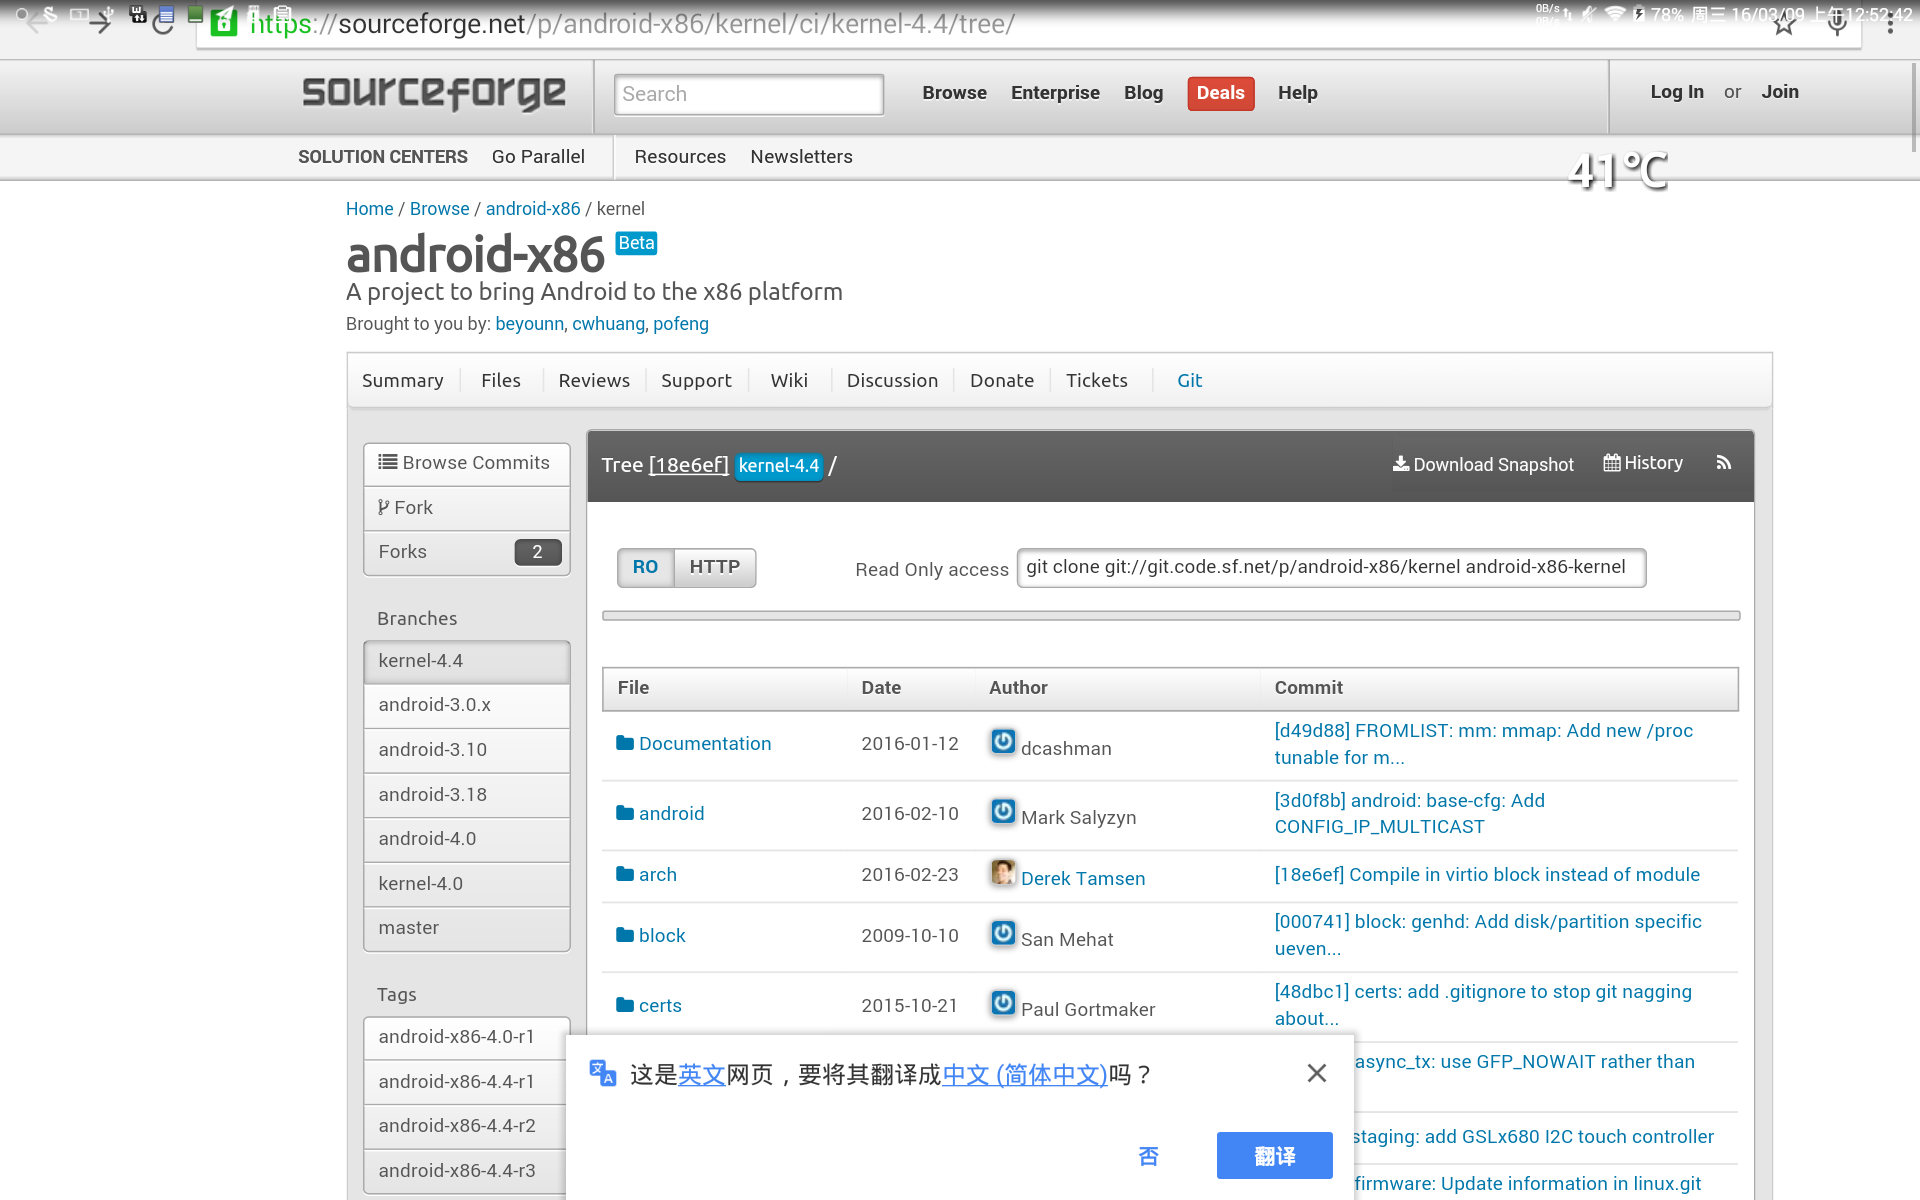Viewport: 1920px width, 1200px height.
Task: Click the Documentation folder icon
Action: [625, 743]
